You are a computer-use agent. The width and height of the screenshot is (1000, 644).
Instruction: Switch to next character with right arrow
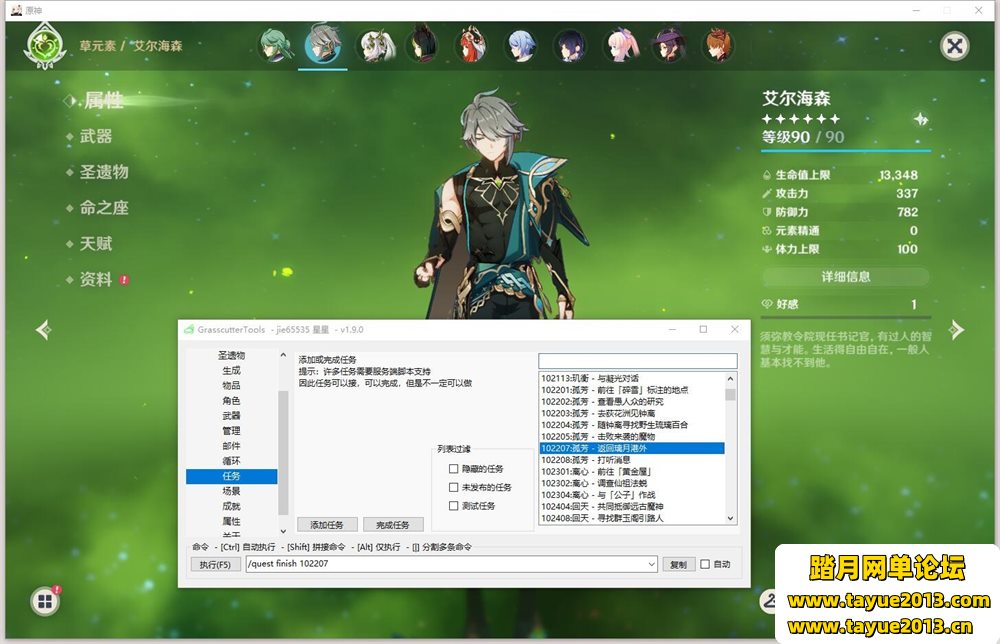(x=957, y=329)
